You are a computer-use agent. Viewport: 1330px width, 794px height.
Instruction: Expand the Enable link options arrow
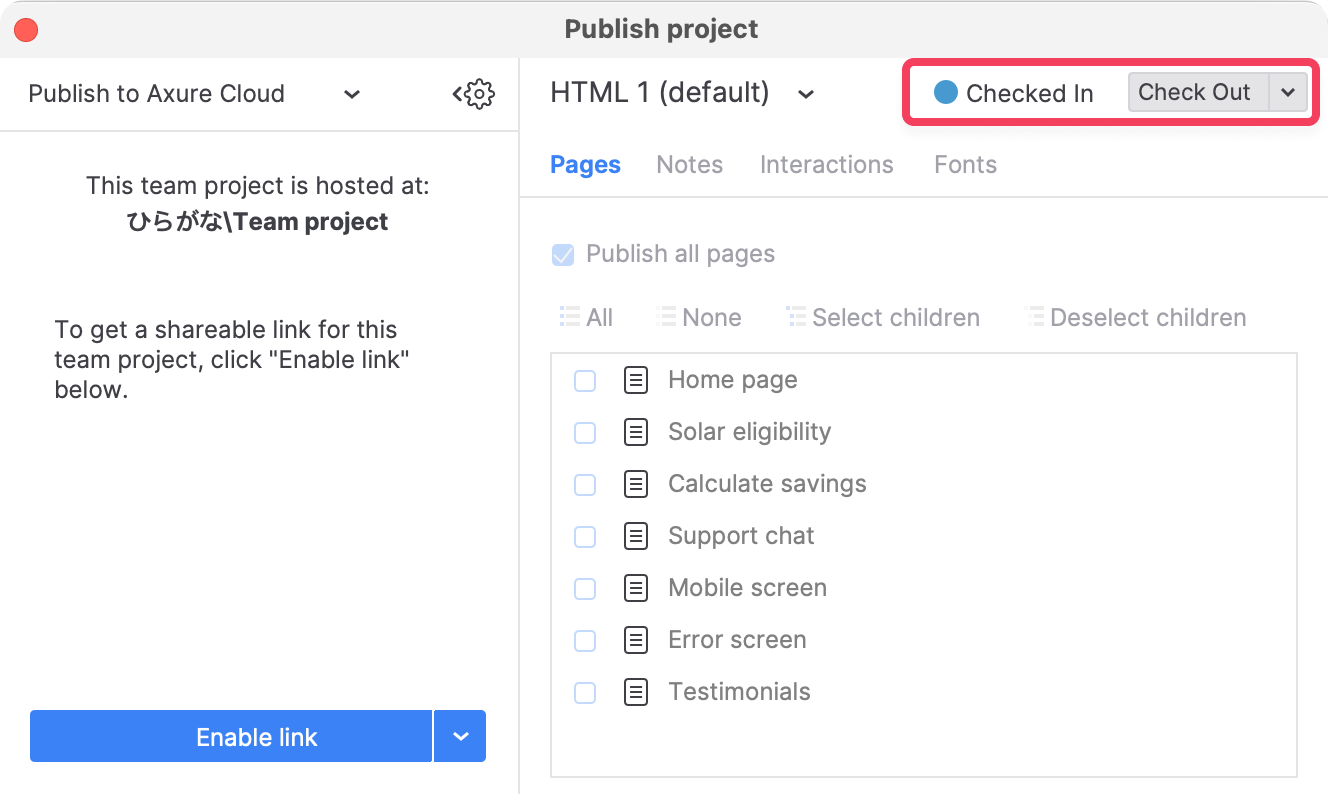(x=460, y=737)
